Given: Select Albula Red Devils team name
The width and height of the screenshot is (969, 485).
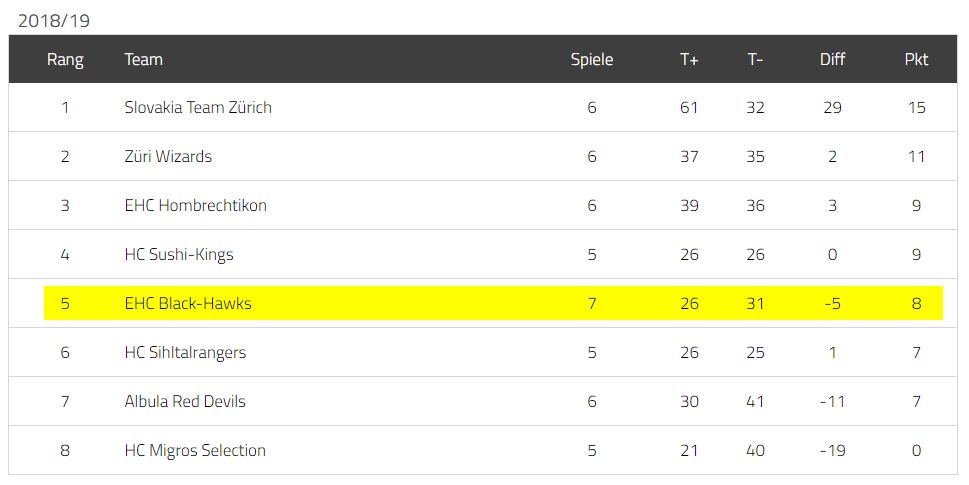Looking at the screenshot, I should 185,401.
